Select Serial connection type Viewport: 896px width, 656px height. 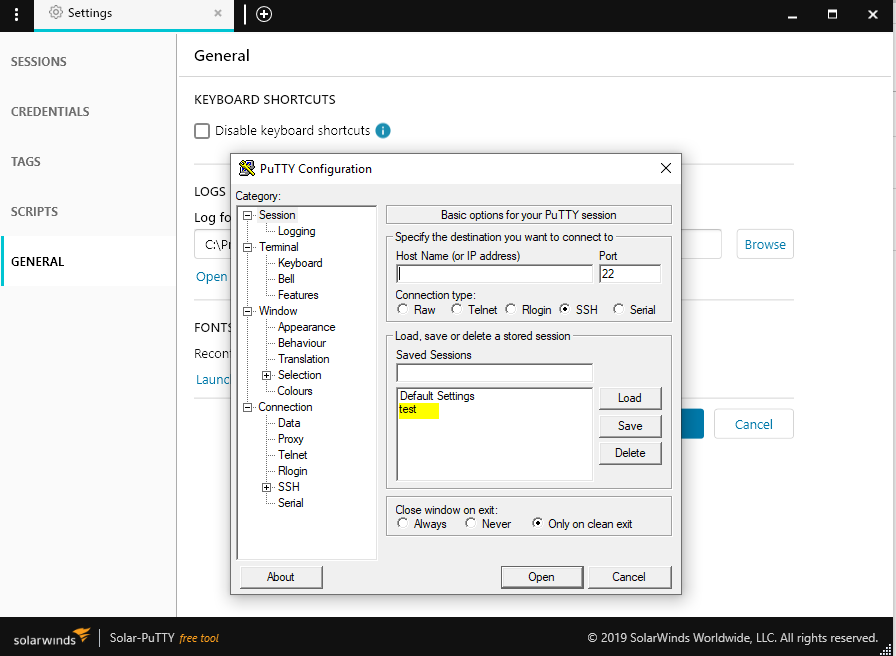pos(618,309)
